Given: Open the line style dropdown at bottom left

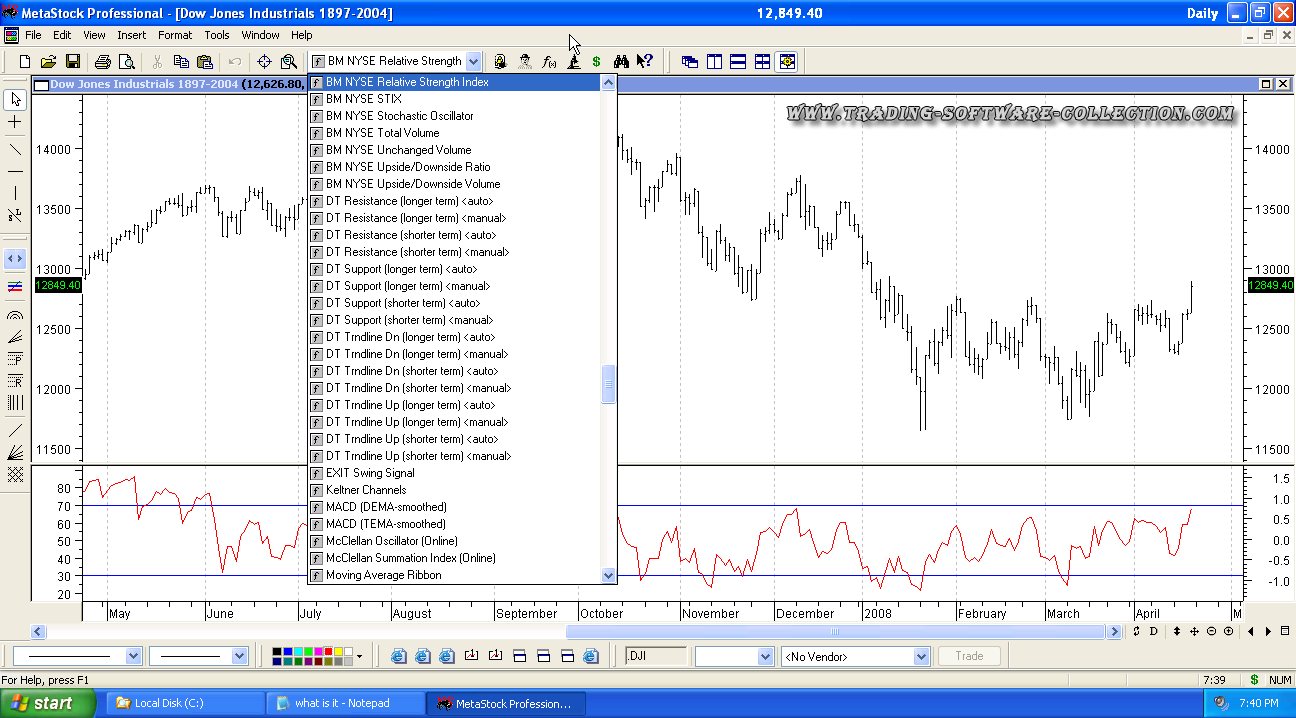Looking at the screenshot, I should [133, 657].
